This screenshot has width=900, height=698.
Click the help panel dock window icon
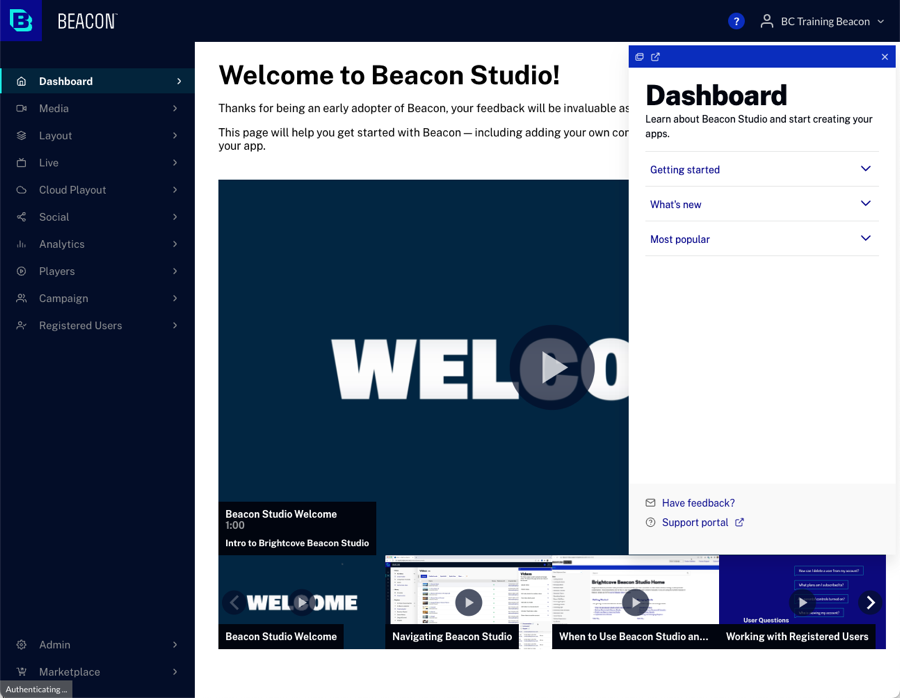(x=639, y=57)
